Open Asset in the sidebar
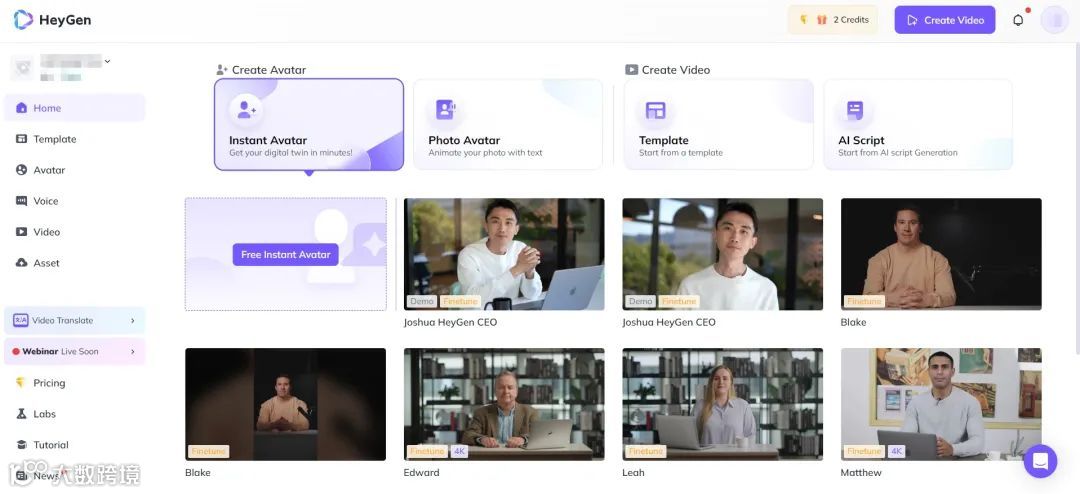1080x494 pixels. (x=74, y=263)
